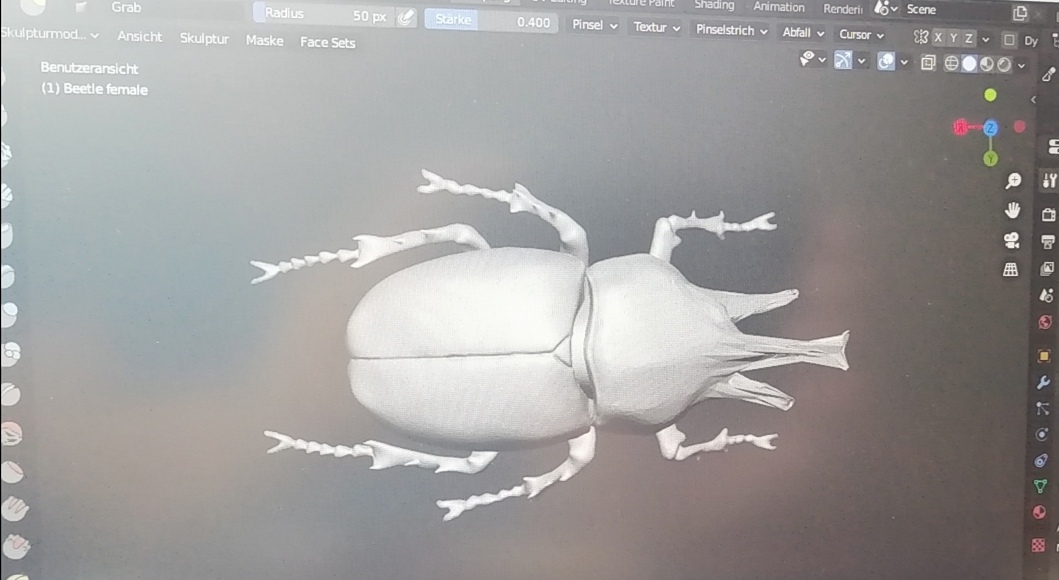The height and width of the screenshot is (580, 1059).
Task: Open the Skulpturmodus mode dropdown
Action: click(50, 35)
